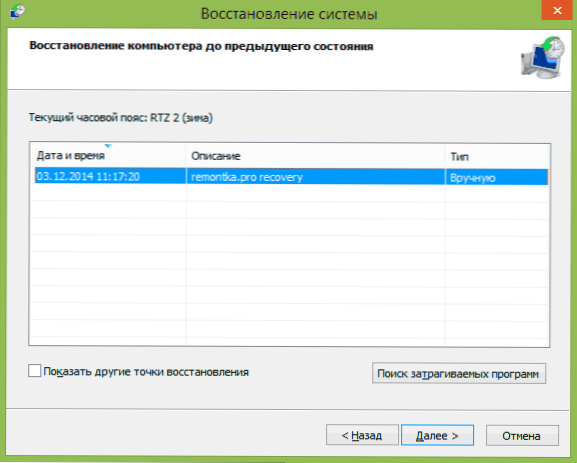Select the remontka.pro recovery restore point
The image size is (577, 463).
[x=289, y=177]
